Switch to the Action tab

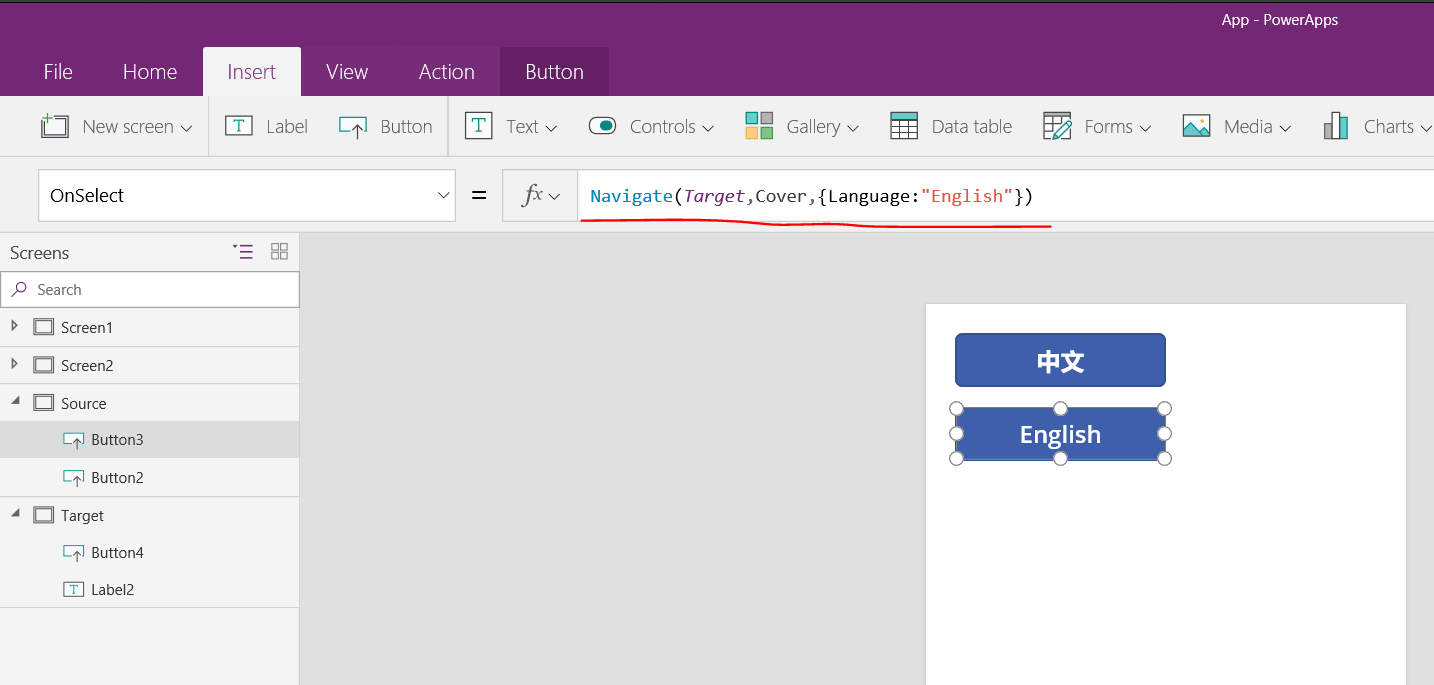(x=446, y=71)
